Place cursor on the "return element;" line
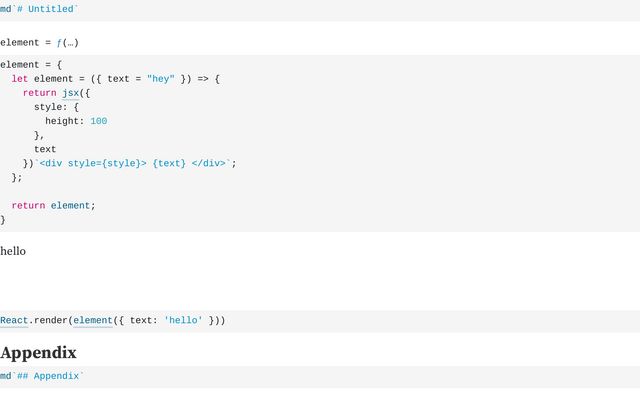The image size is (640, 400). (54, 205)
